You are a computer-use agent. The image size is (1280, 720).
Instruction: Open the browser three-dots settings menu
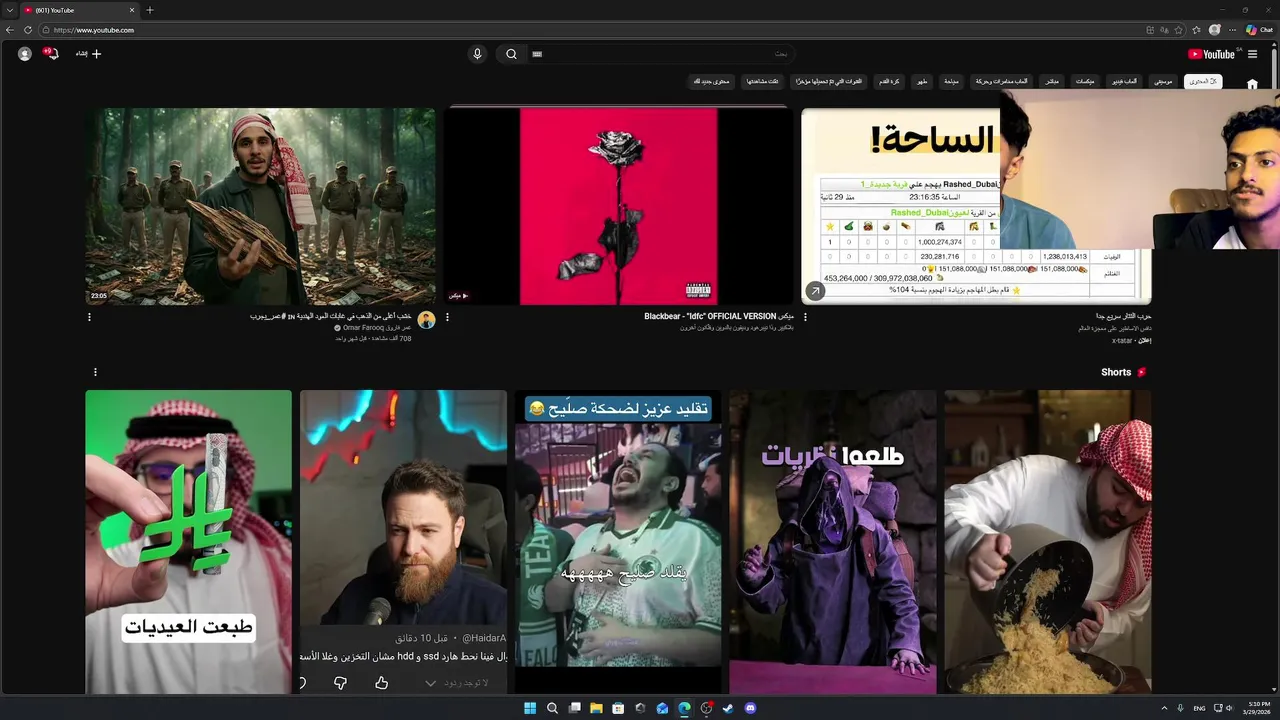1233,30
